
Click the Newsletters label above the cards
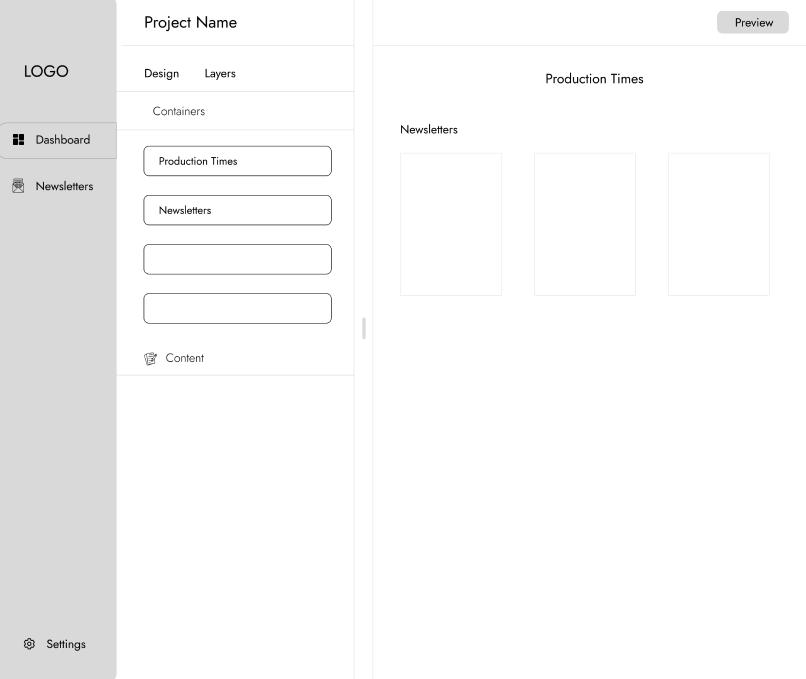(428, 129)
